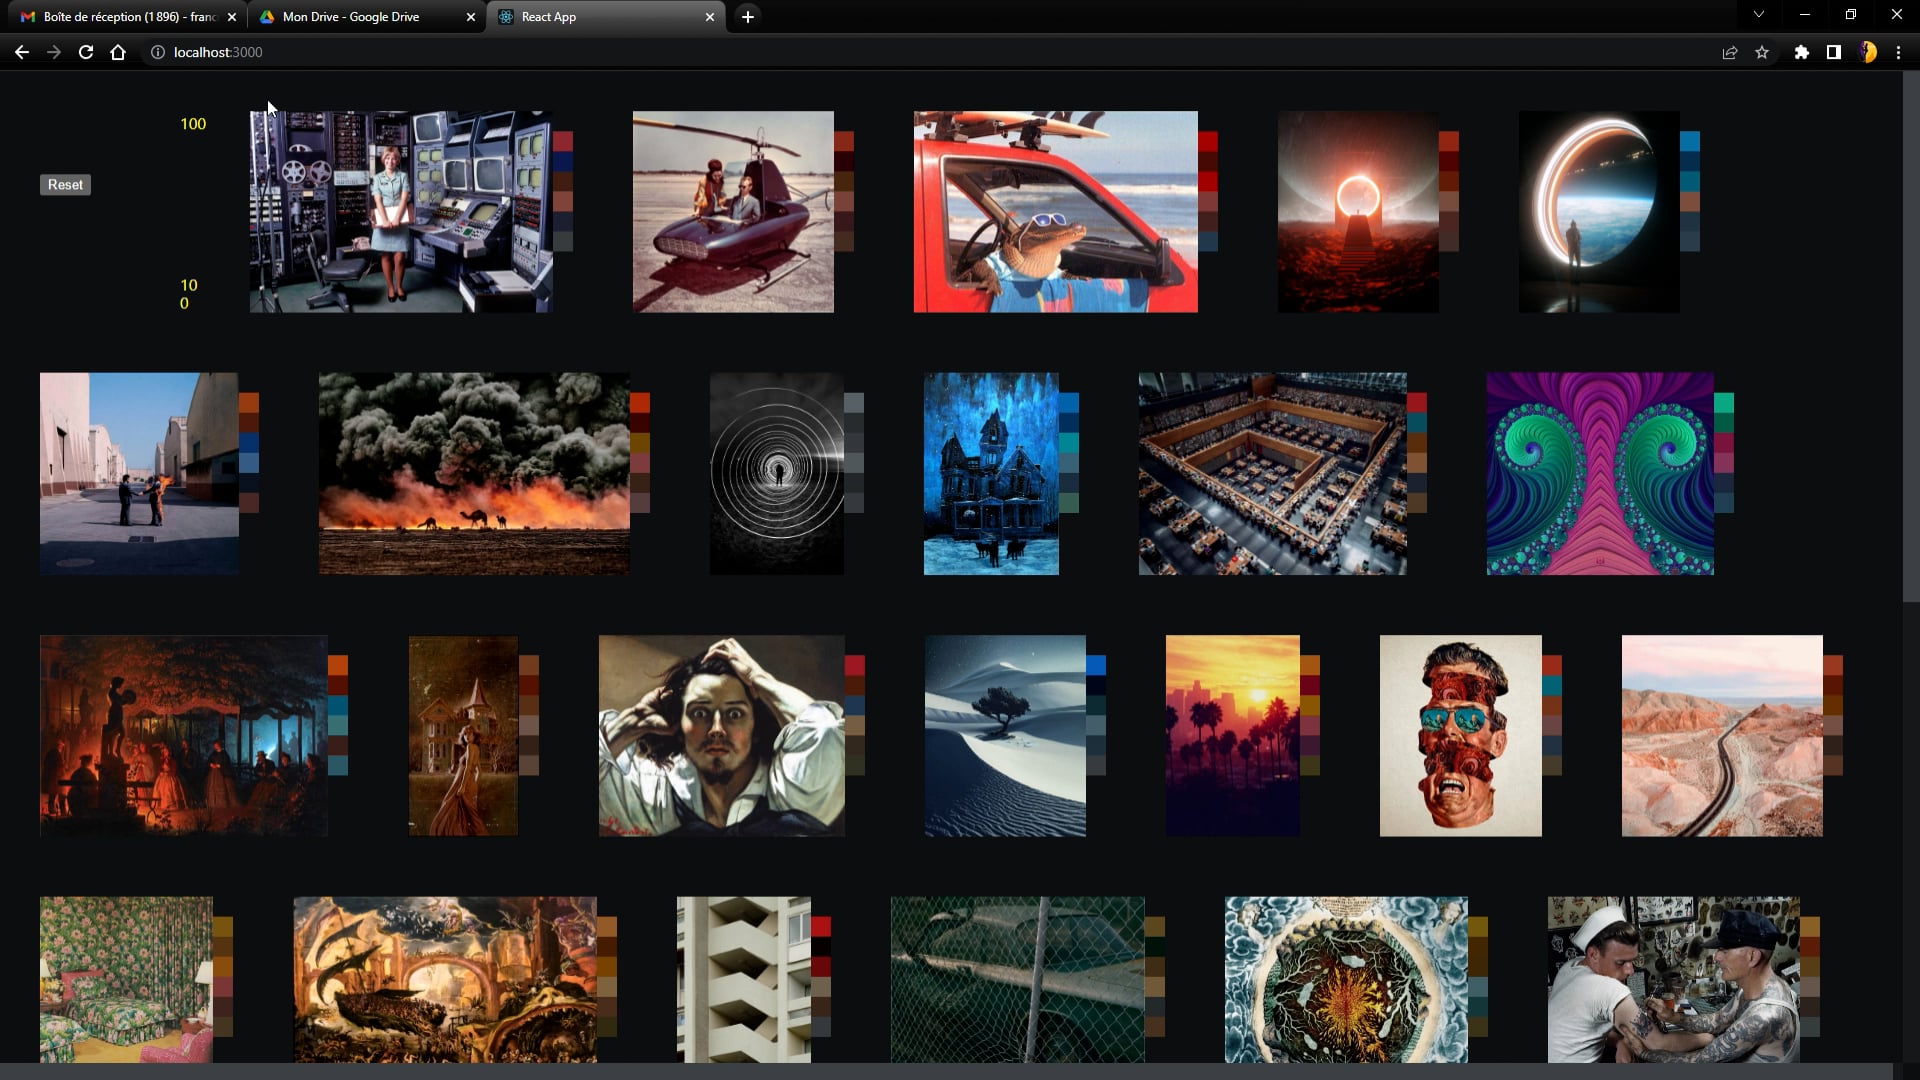
Task: Click the share page icon
Action: point(1729,52)
